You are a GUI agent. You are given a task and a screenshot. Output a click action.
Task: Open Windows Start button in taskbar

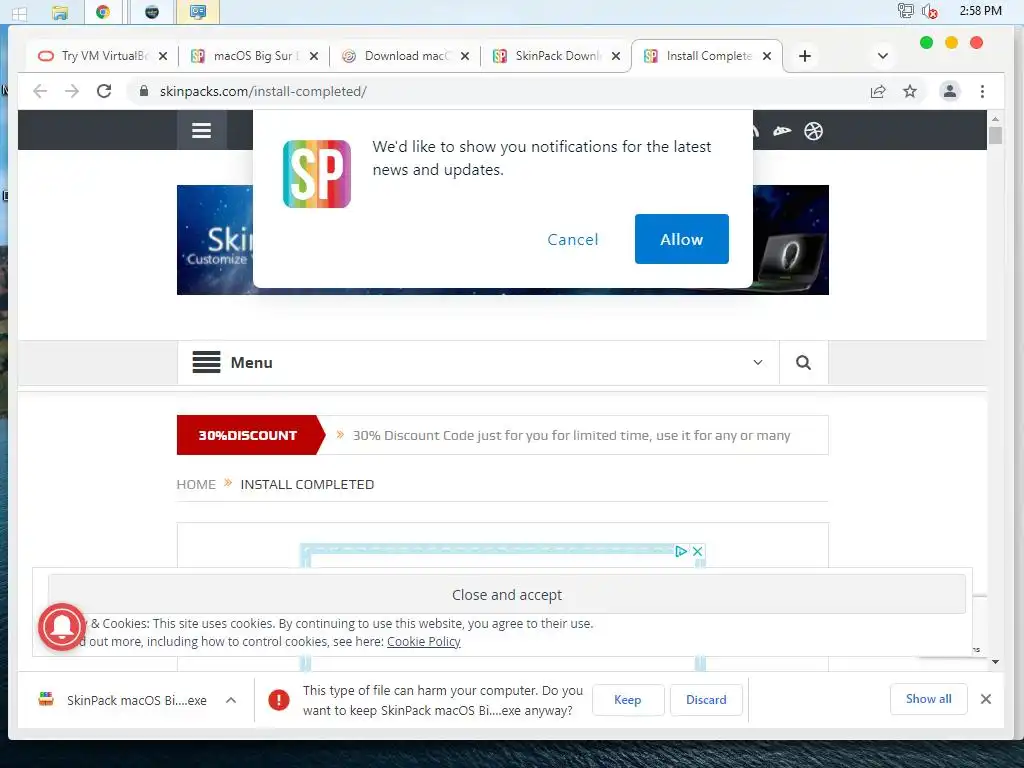[x=19, y=12]
